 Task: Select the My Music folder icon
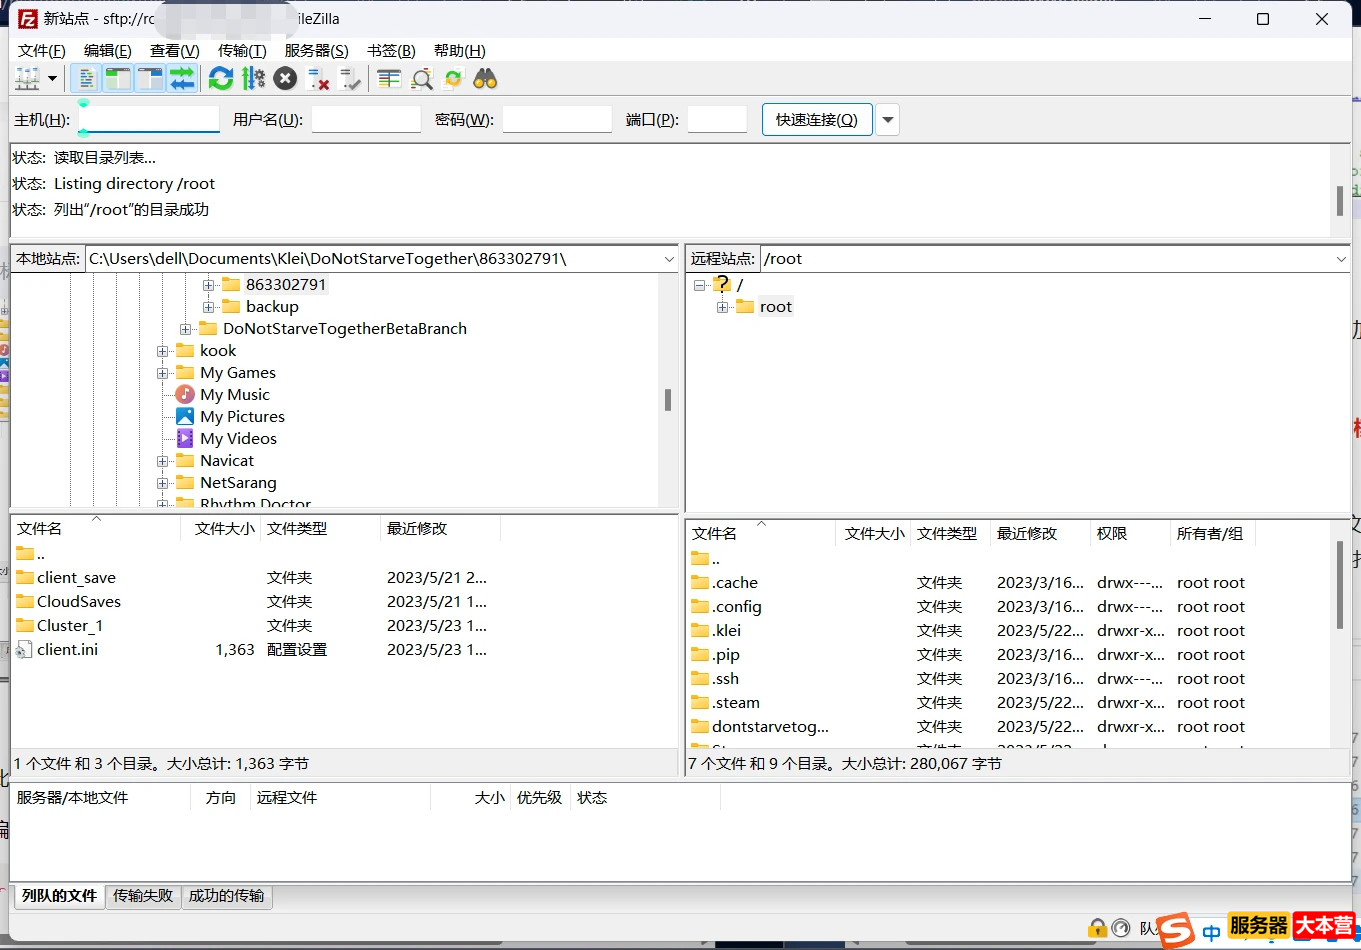click(x=185, y=394)
